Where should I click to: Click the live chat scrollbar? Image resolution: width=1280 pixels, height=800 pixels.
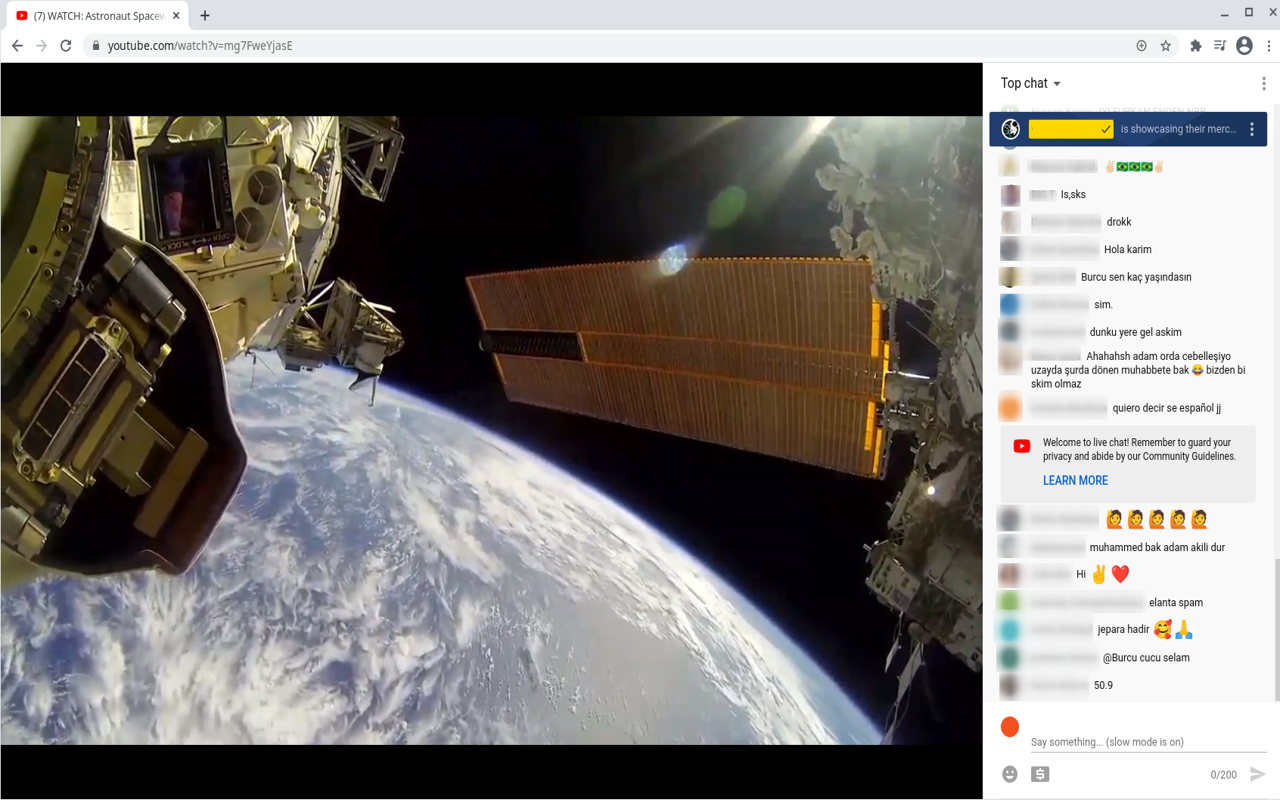click(1276, 630)
